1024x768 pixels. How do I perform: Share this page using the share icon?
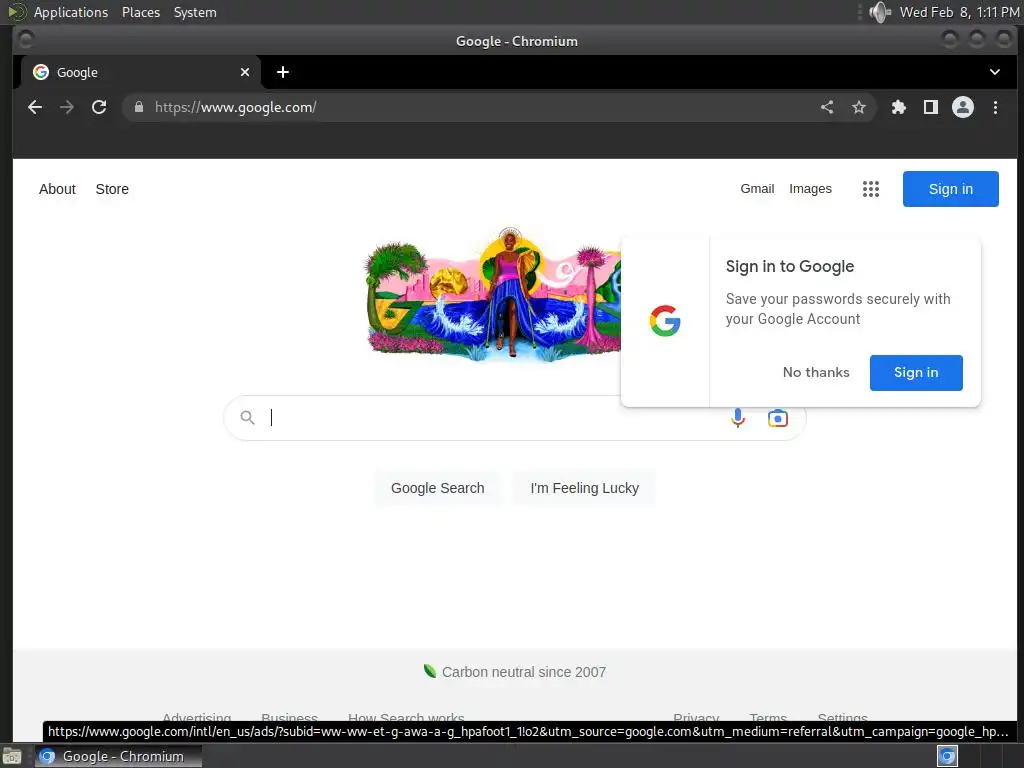click(x=827, y=107)
